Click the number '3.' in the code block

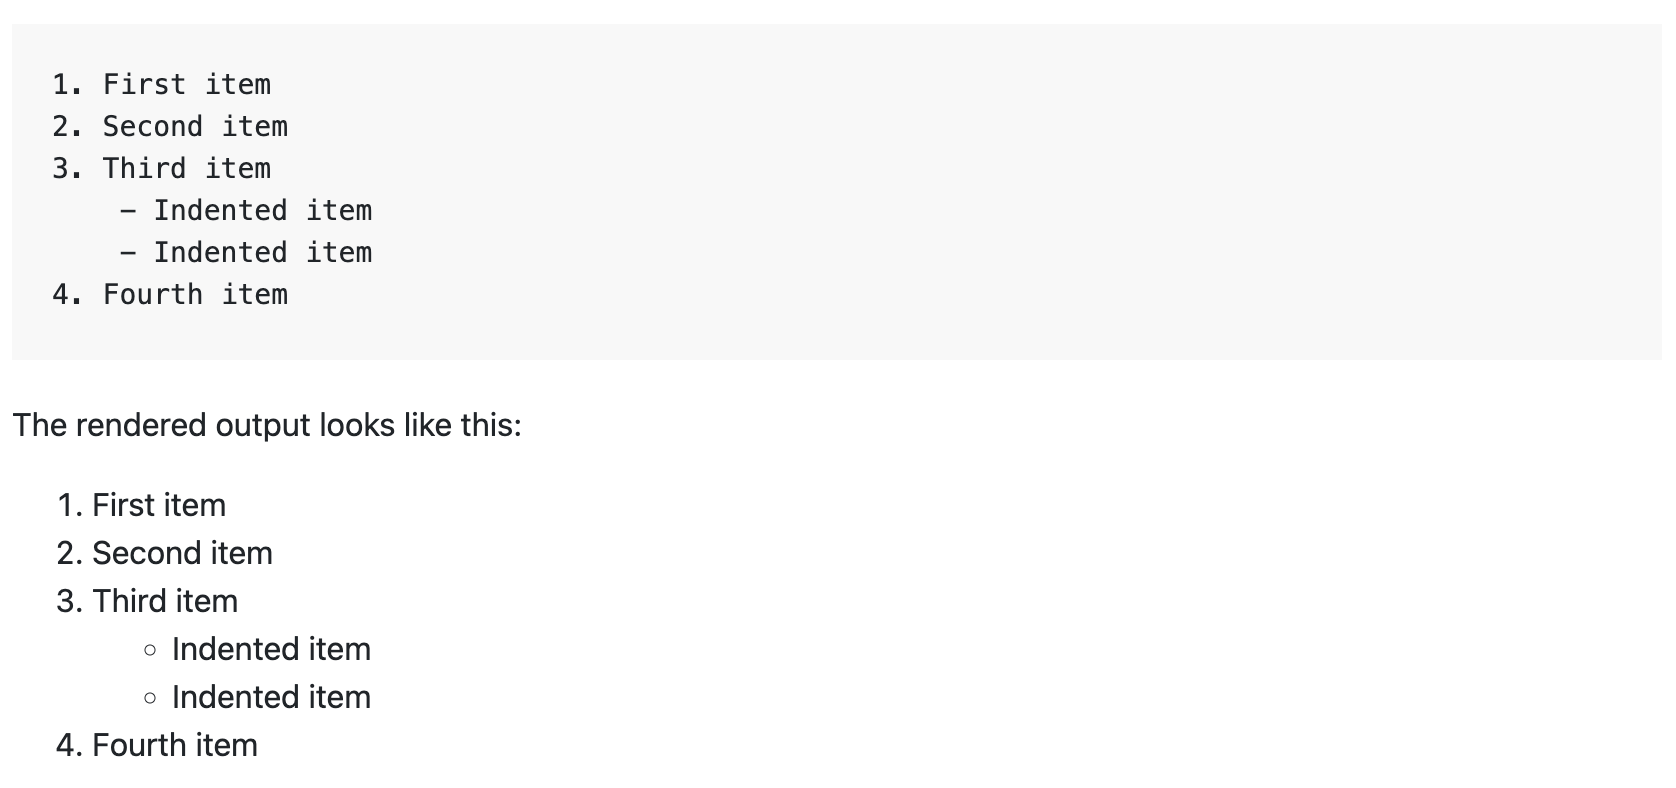point(68,168)
